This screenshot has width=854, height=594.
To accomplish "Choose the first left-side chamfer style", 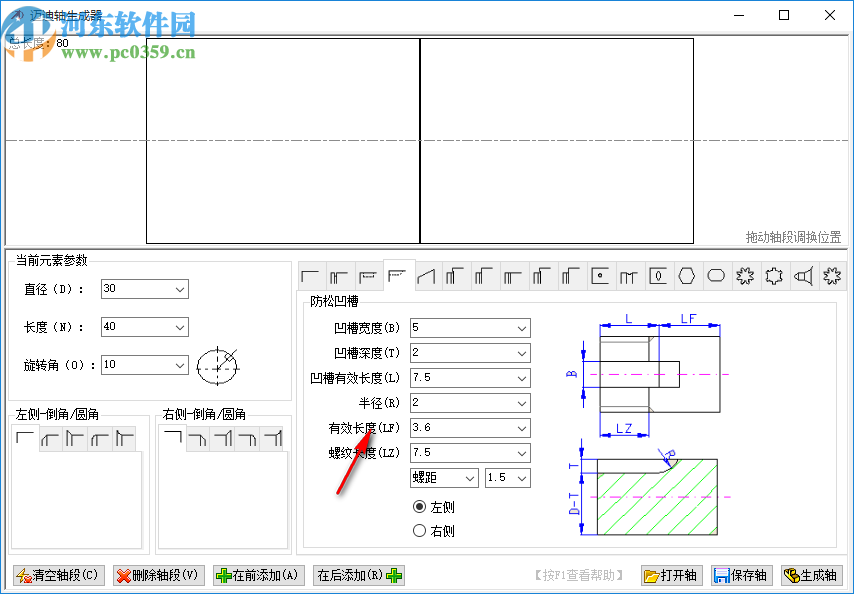I will (27, 437).
